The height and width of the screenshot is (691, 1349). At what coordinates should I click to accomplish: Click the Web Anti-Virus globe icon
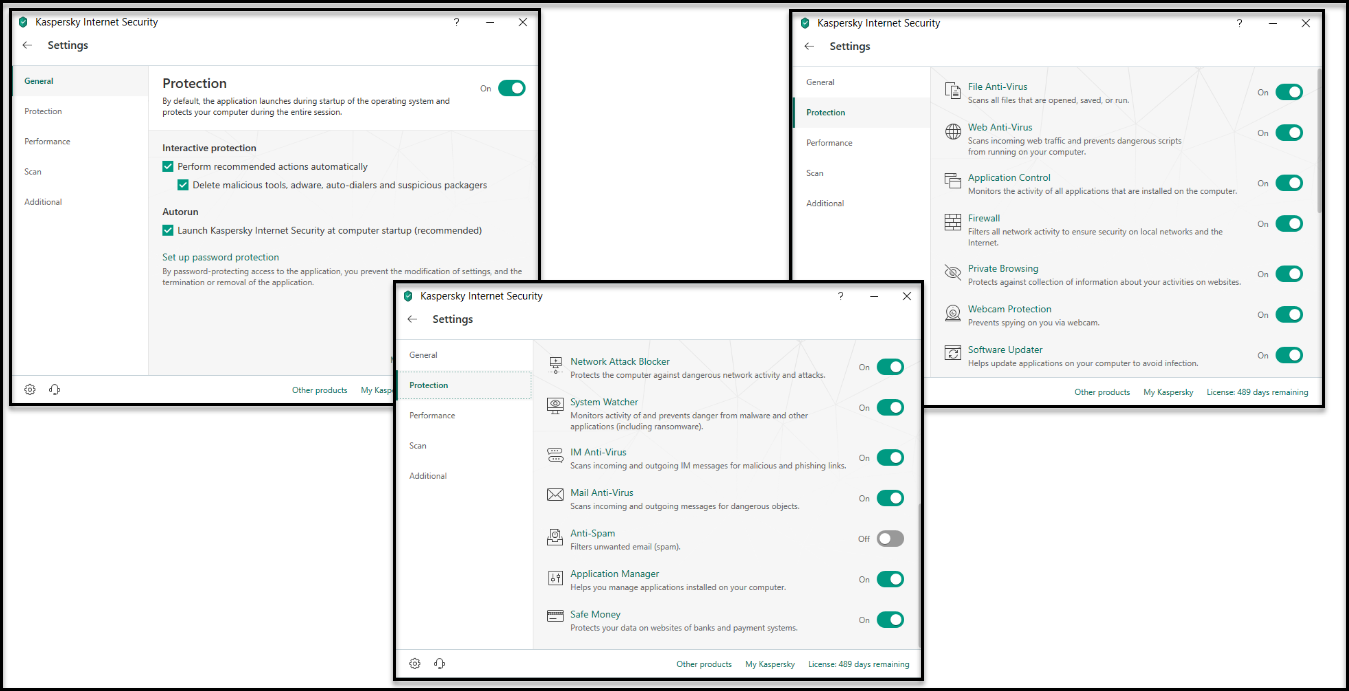coord(952,132)
